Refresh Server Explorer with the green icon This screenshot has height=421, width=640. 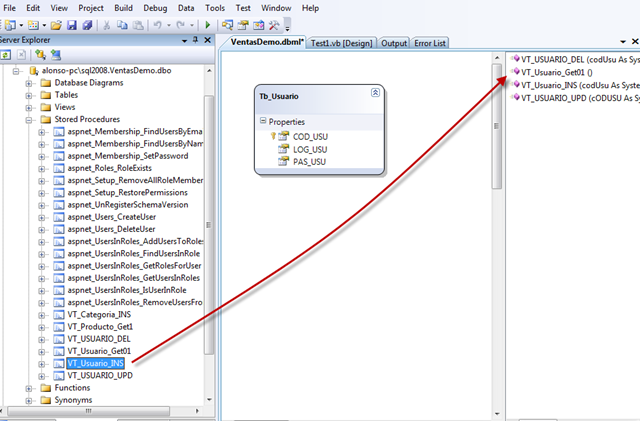coord(6,55)
